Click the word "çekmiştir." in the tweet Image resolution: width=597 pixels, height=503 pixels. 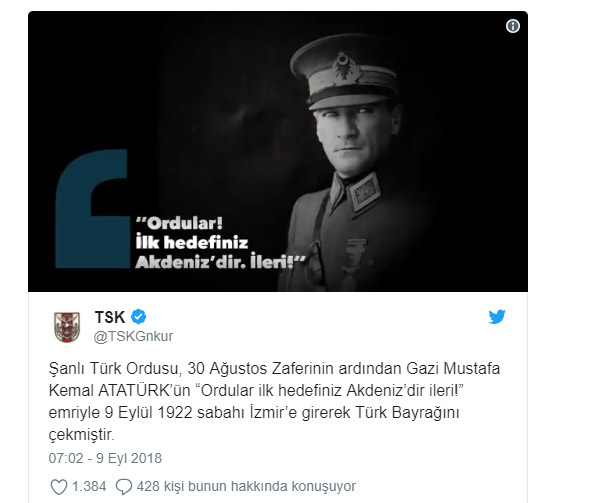(x=81, y=435)
